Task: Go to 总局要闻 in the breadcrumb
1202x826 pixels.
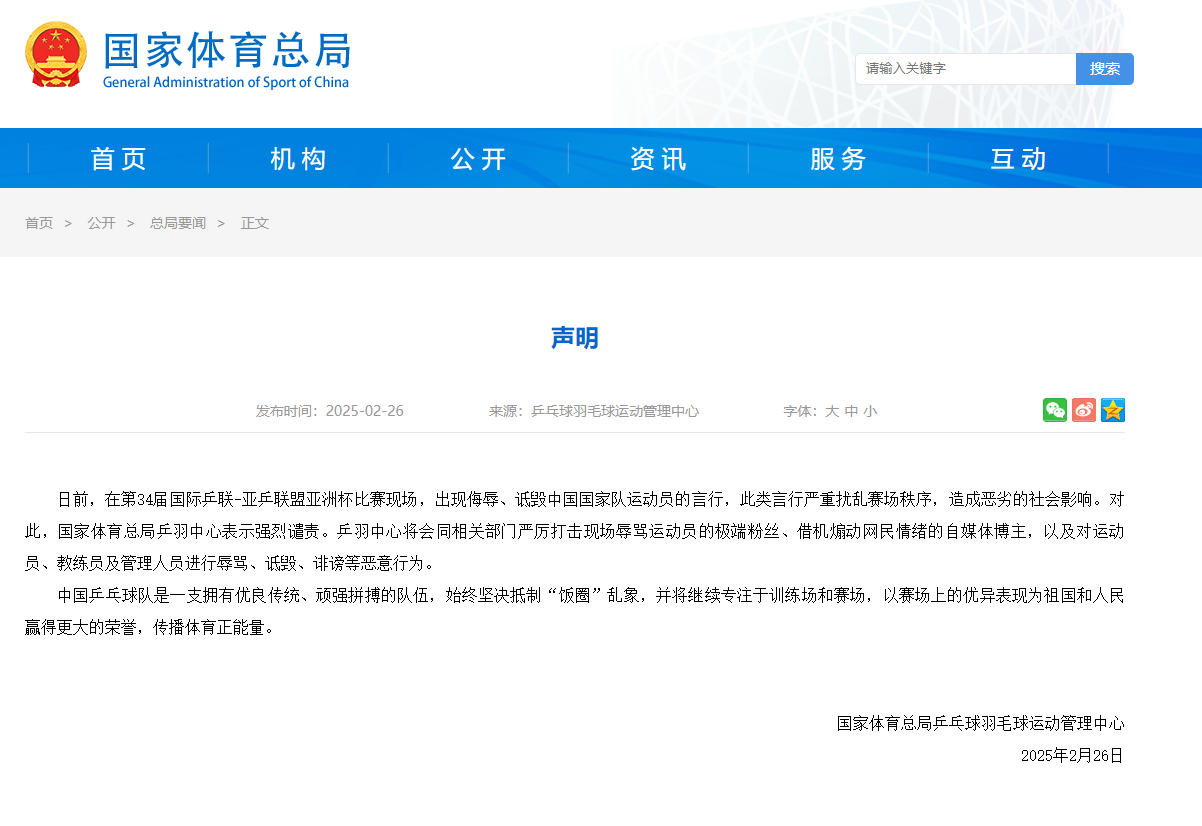Action: click(x=178, y=223)
